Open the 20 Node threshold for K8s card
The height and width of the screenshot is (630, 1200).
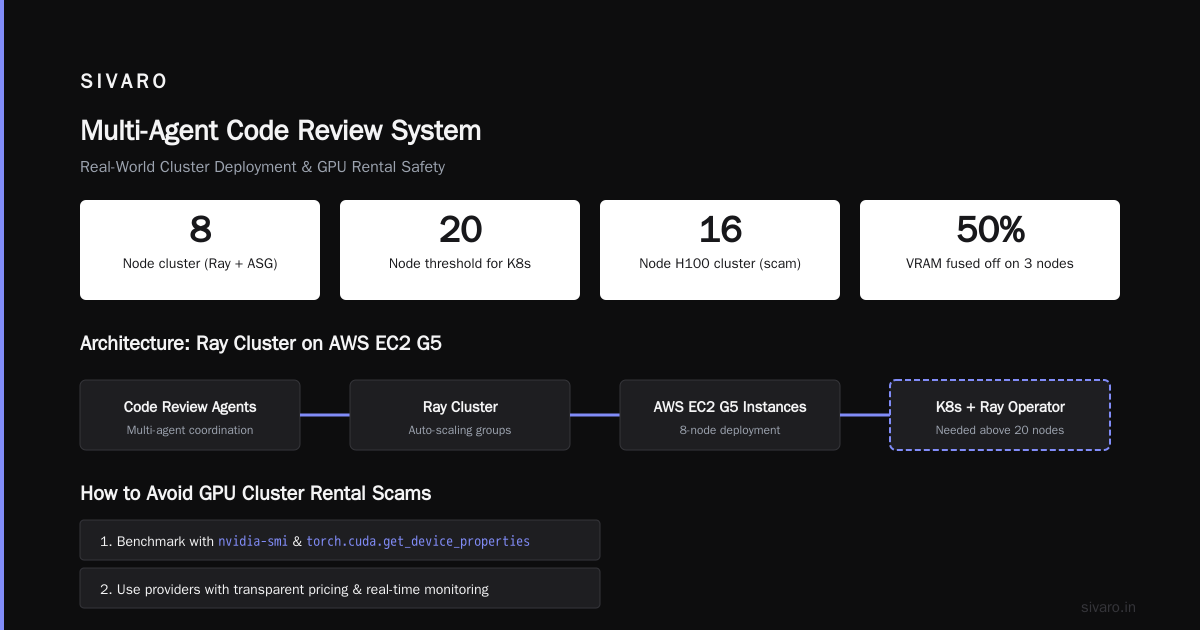460,250
